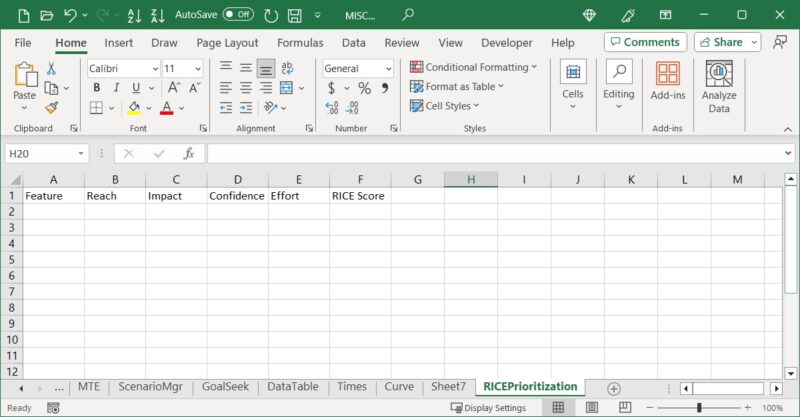Click the Share button
This screenshot has width=800, height=417.
(x=722, y=42)
